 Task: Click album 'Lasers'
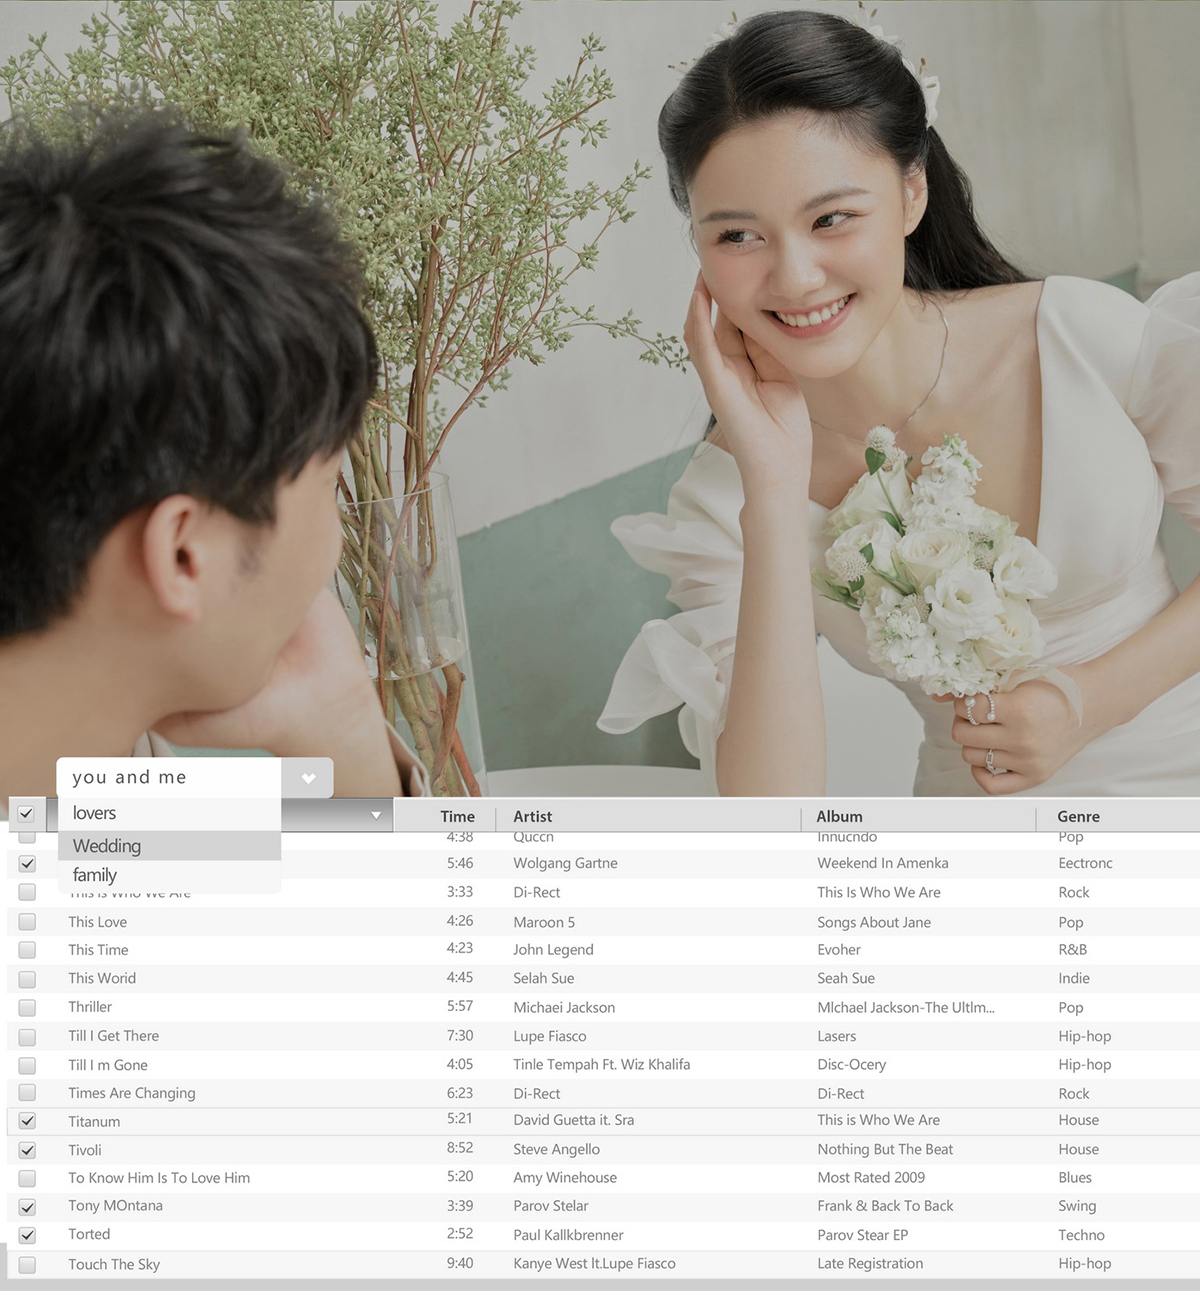coord(837,1037)
